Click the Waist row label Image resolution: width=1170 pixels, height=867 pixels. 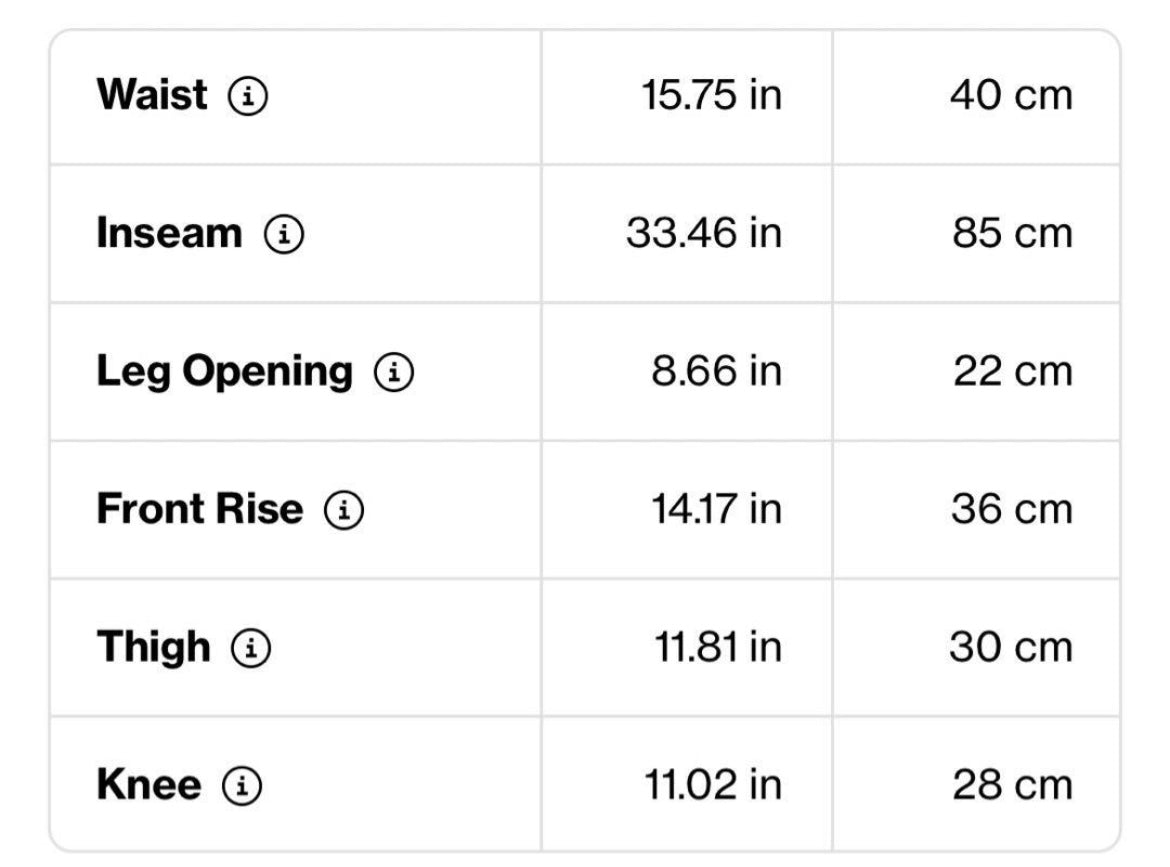(152, 96)
